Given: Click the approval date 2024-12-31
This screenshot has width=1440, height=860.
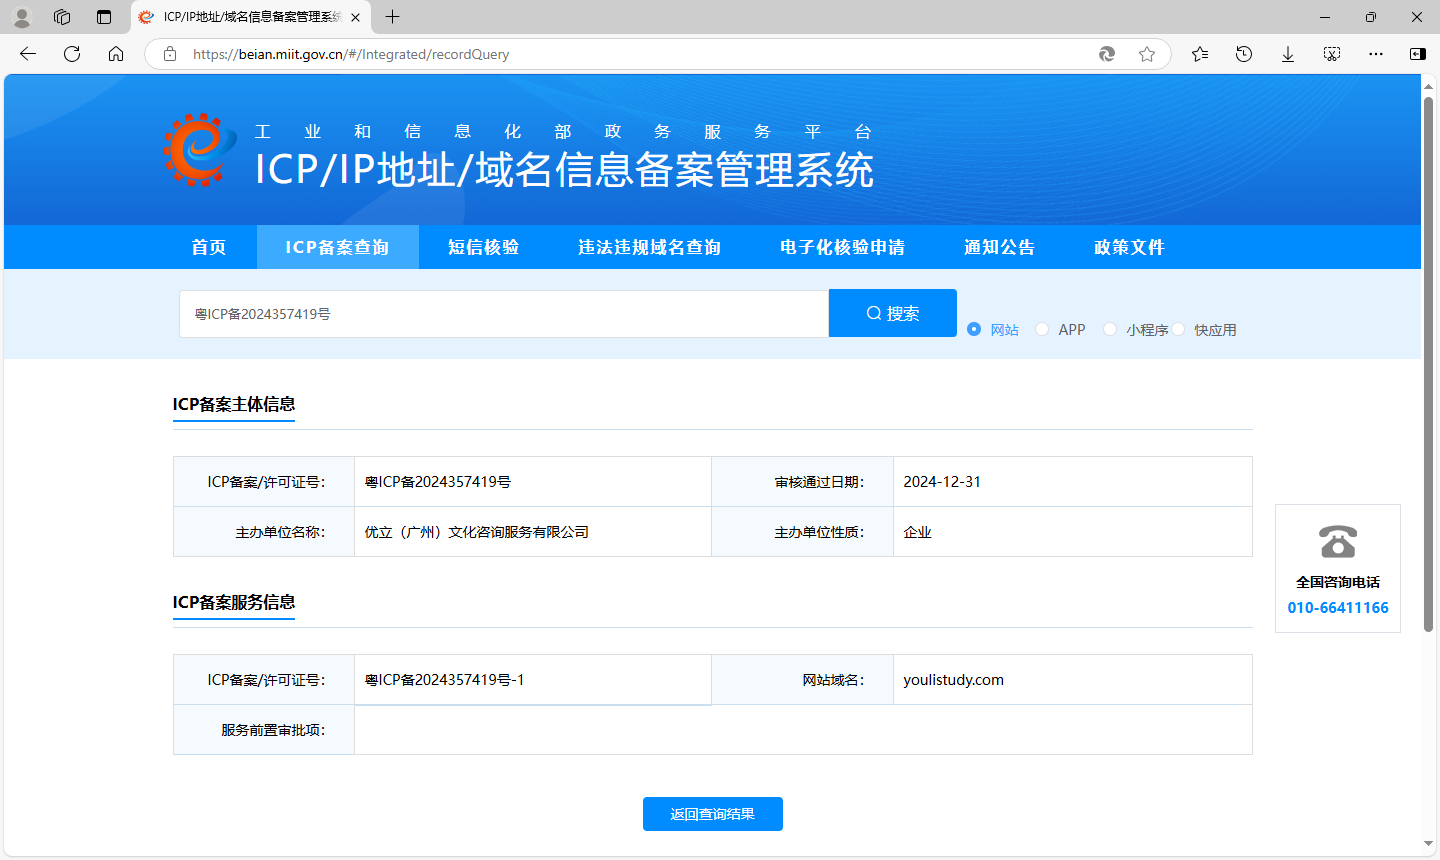Looking at the screenshot, I should pyautogui.click(x=942, y=482).
